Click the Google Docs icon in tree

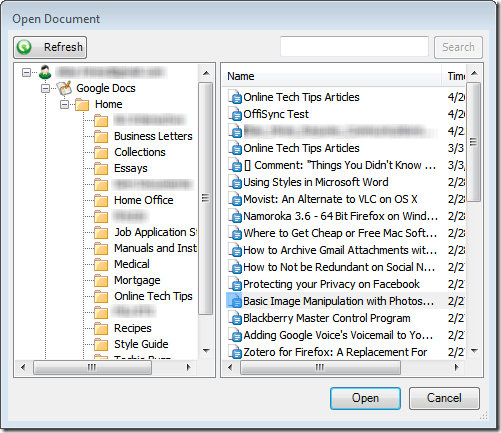[x=64, y=88]
